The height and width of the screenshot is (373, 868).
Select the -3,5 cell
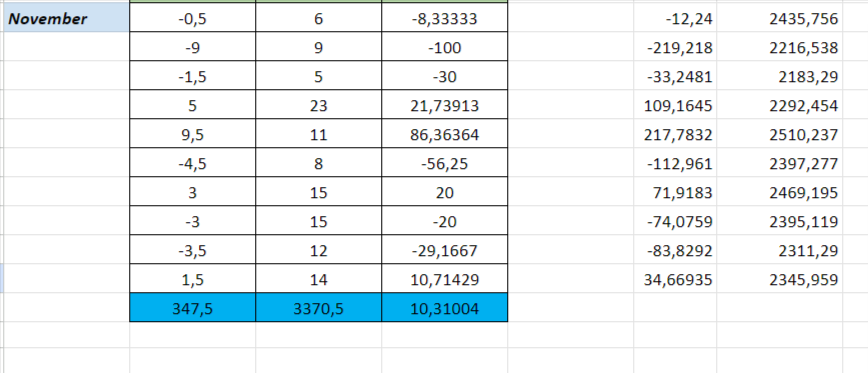coord(193,250)
